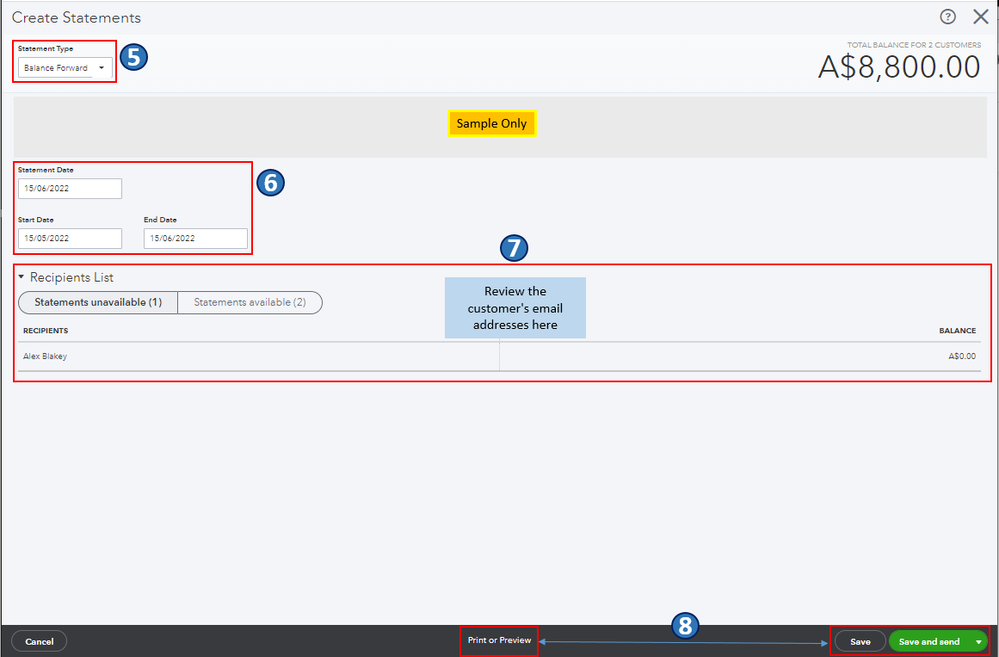Click the End Date field
The image size is (999, 657).
pos(196,238)
